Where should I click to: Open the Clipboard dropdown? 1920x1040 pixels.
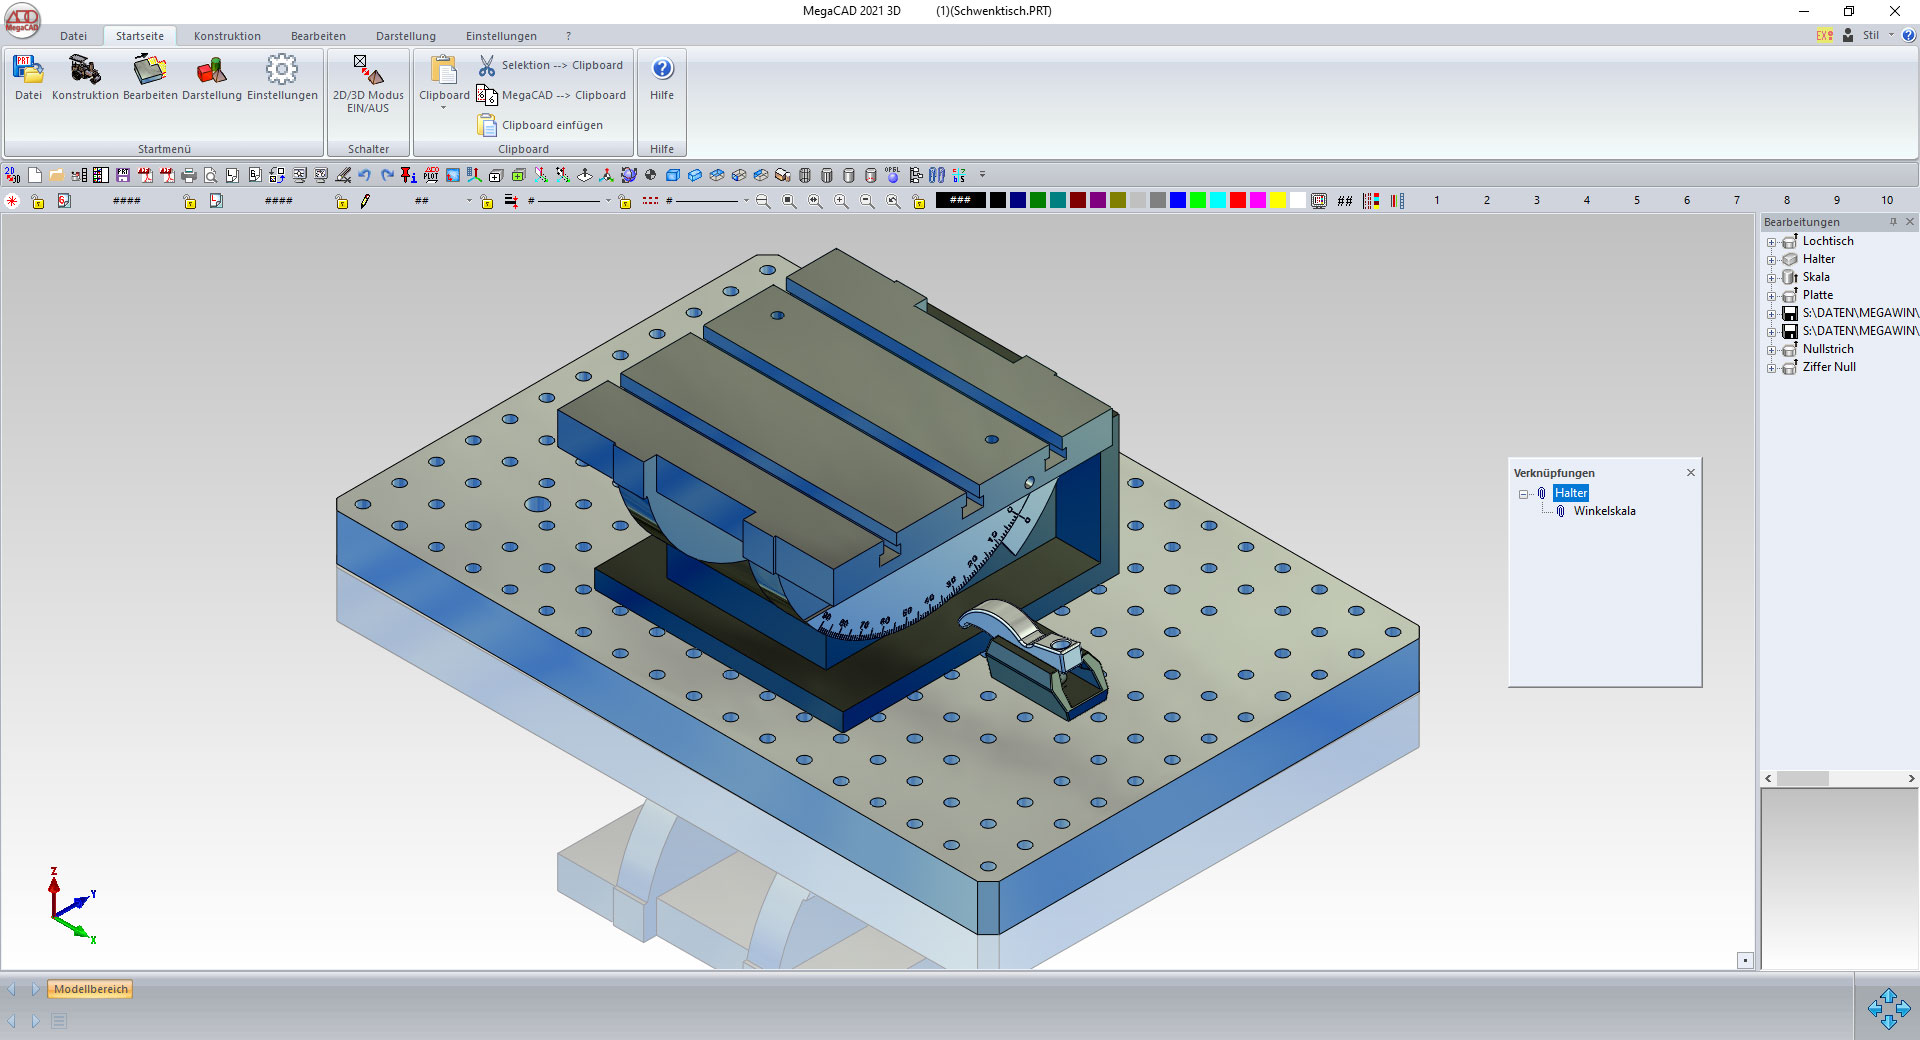pyautogui.click(x=444, y=107)
